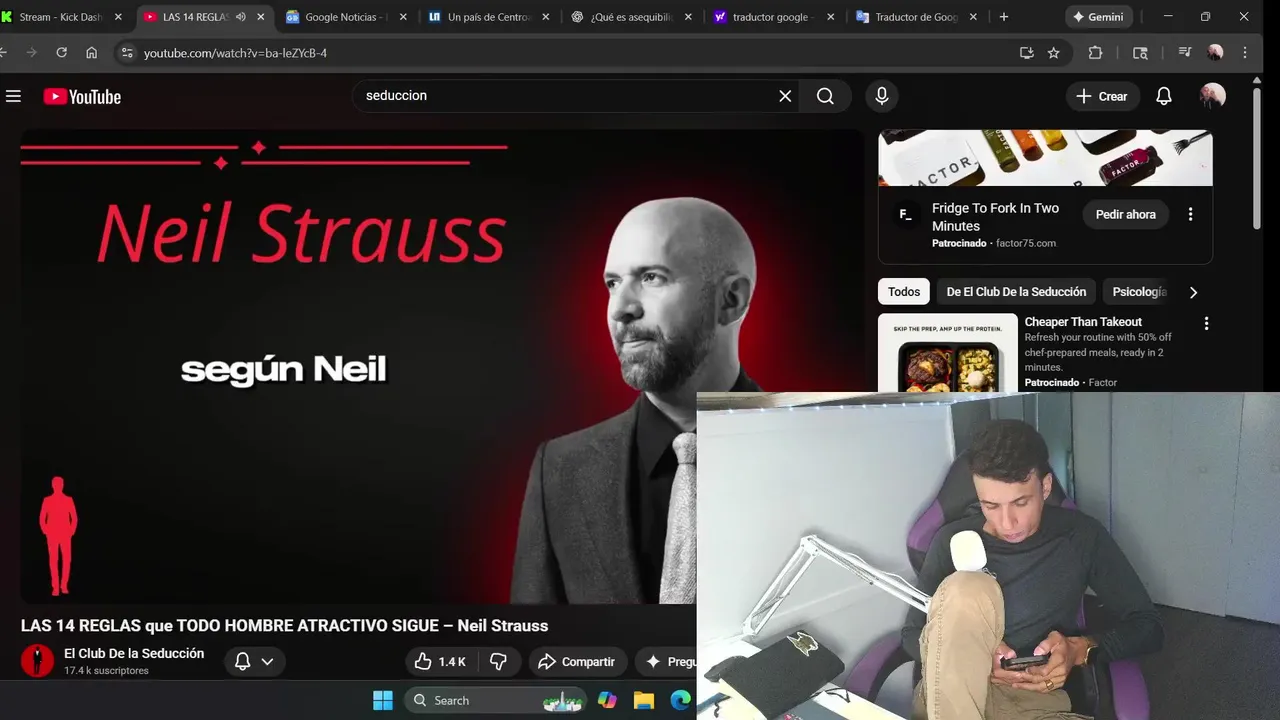Open the browser extensions puzzle icon
Image resolution: width=1280 pixels, height=720 pixels.
pos(1095,53)
